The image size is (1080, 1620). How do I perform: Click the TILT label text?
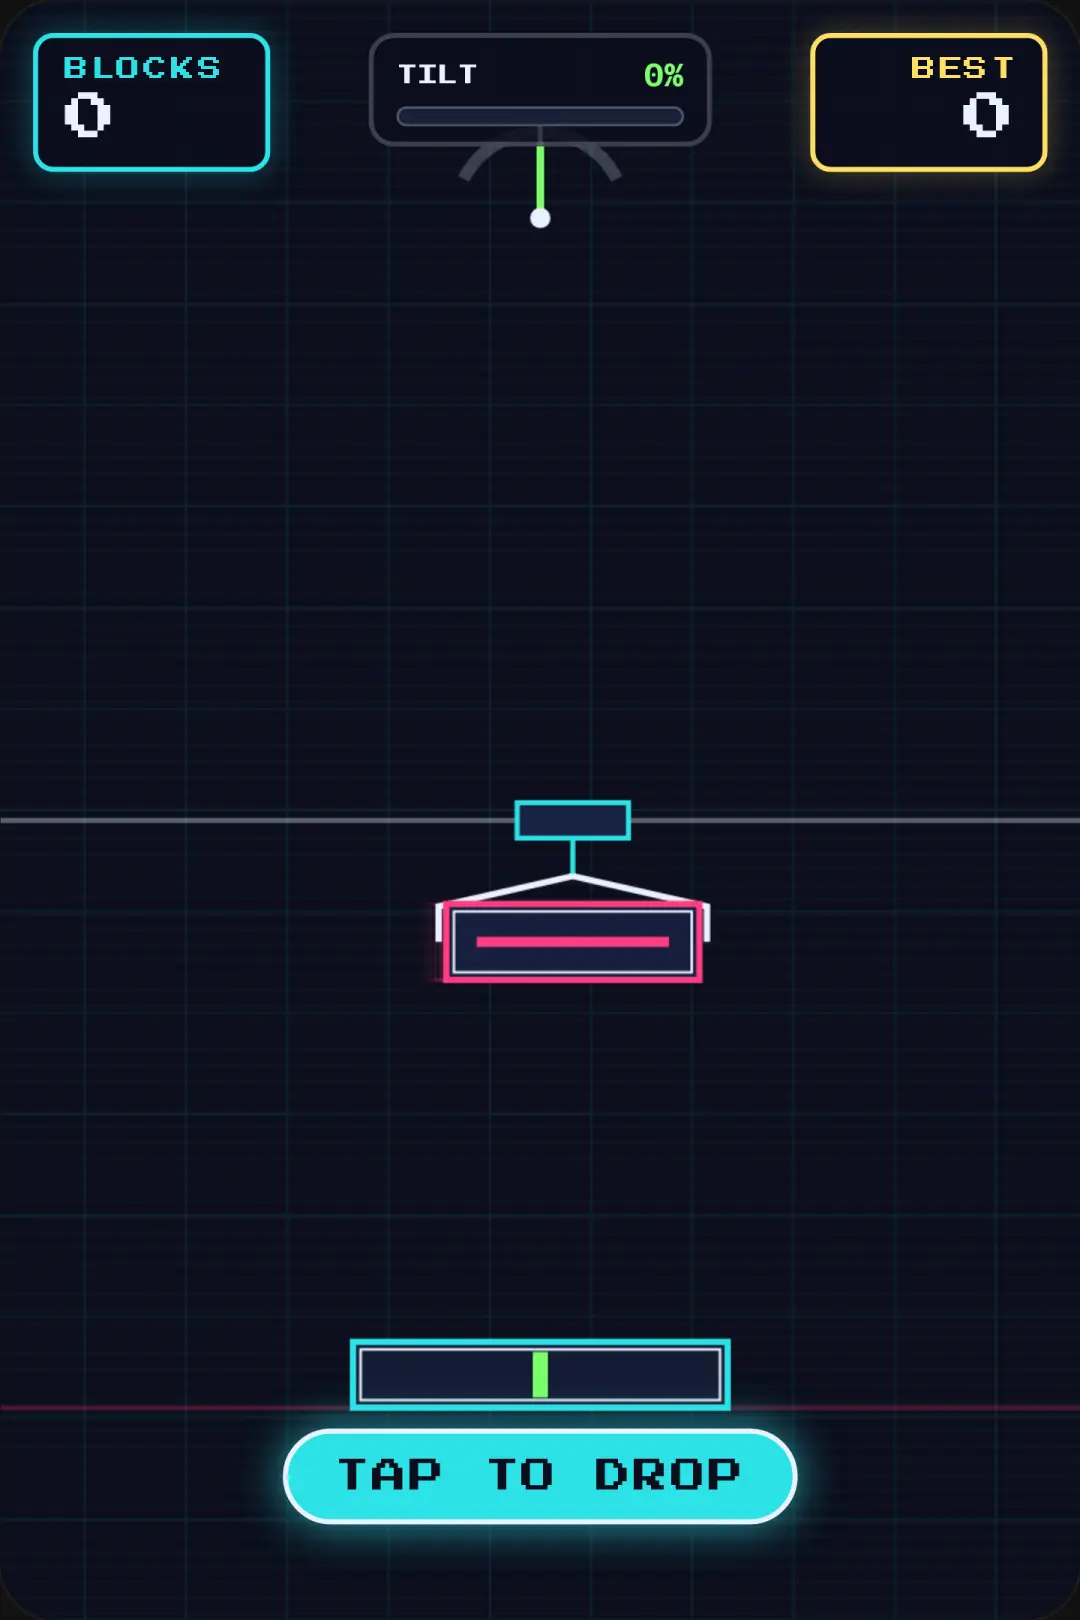pos(437,74)
